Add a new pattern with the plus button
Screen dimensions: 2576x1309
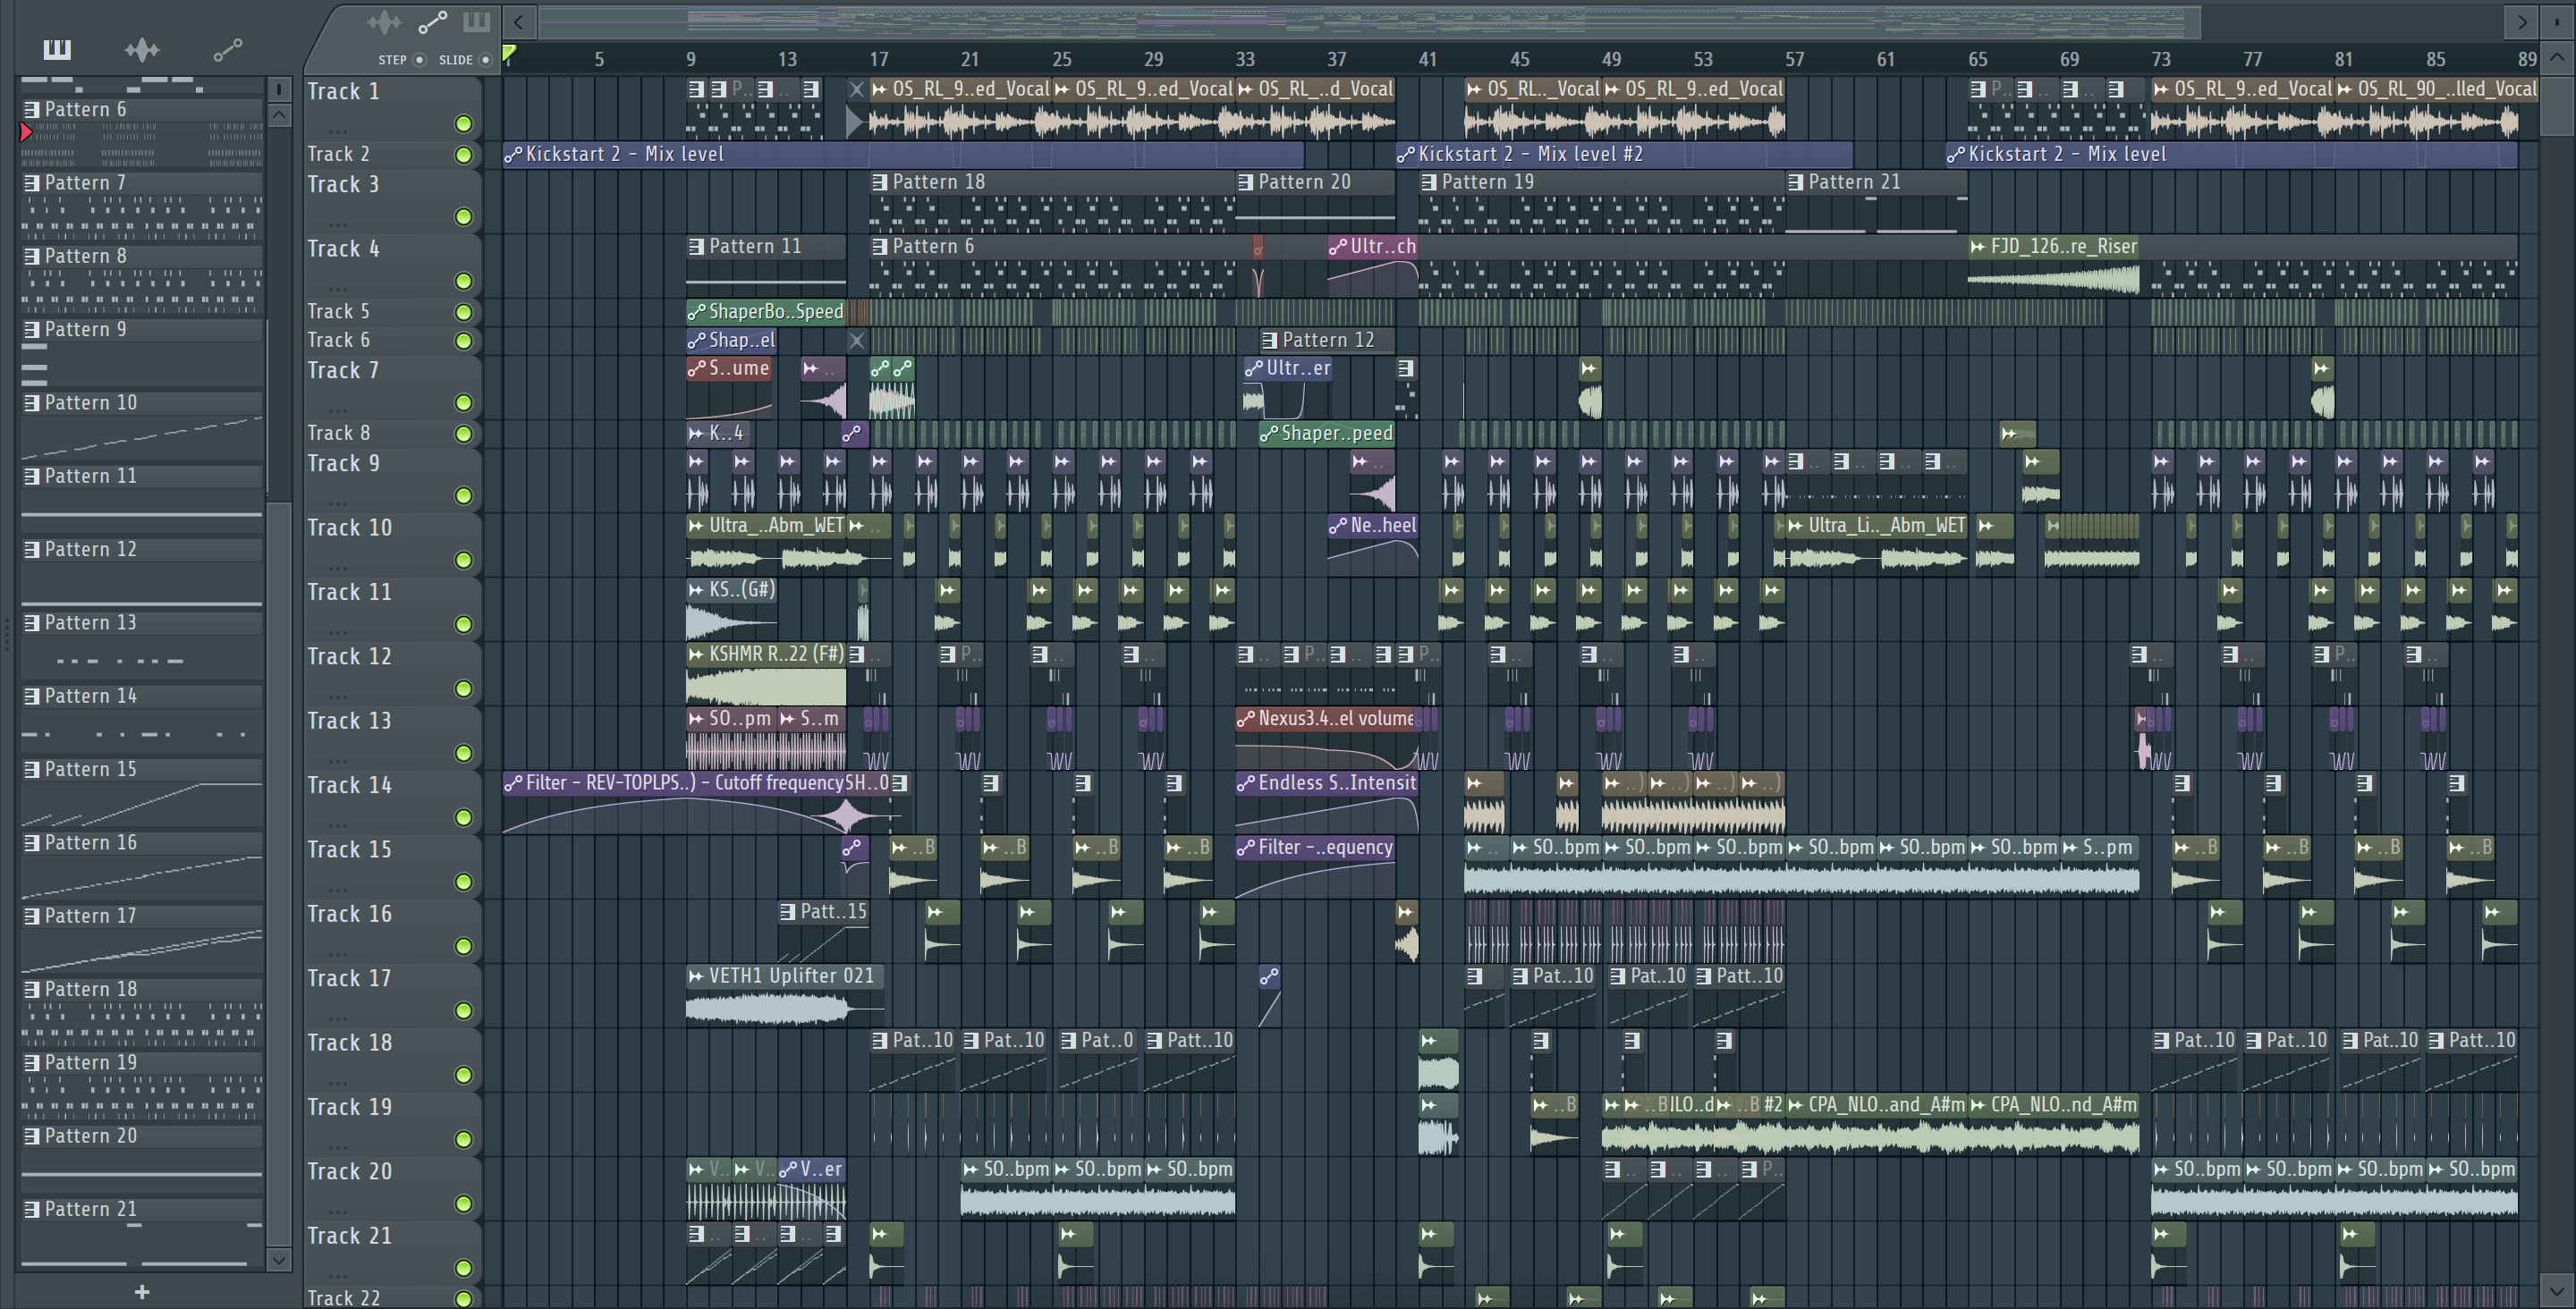click(142, 1292)
